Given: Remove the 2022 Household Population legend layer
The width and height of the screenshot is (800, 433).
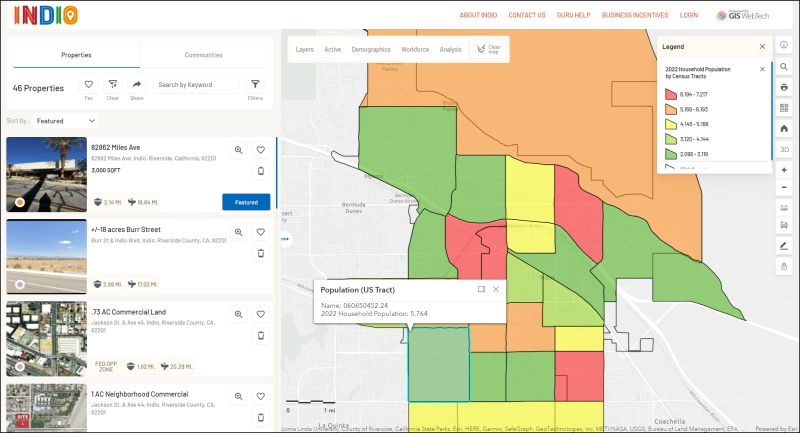Looking at the screenshot, I should [x=762, y=69].
